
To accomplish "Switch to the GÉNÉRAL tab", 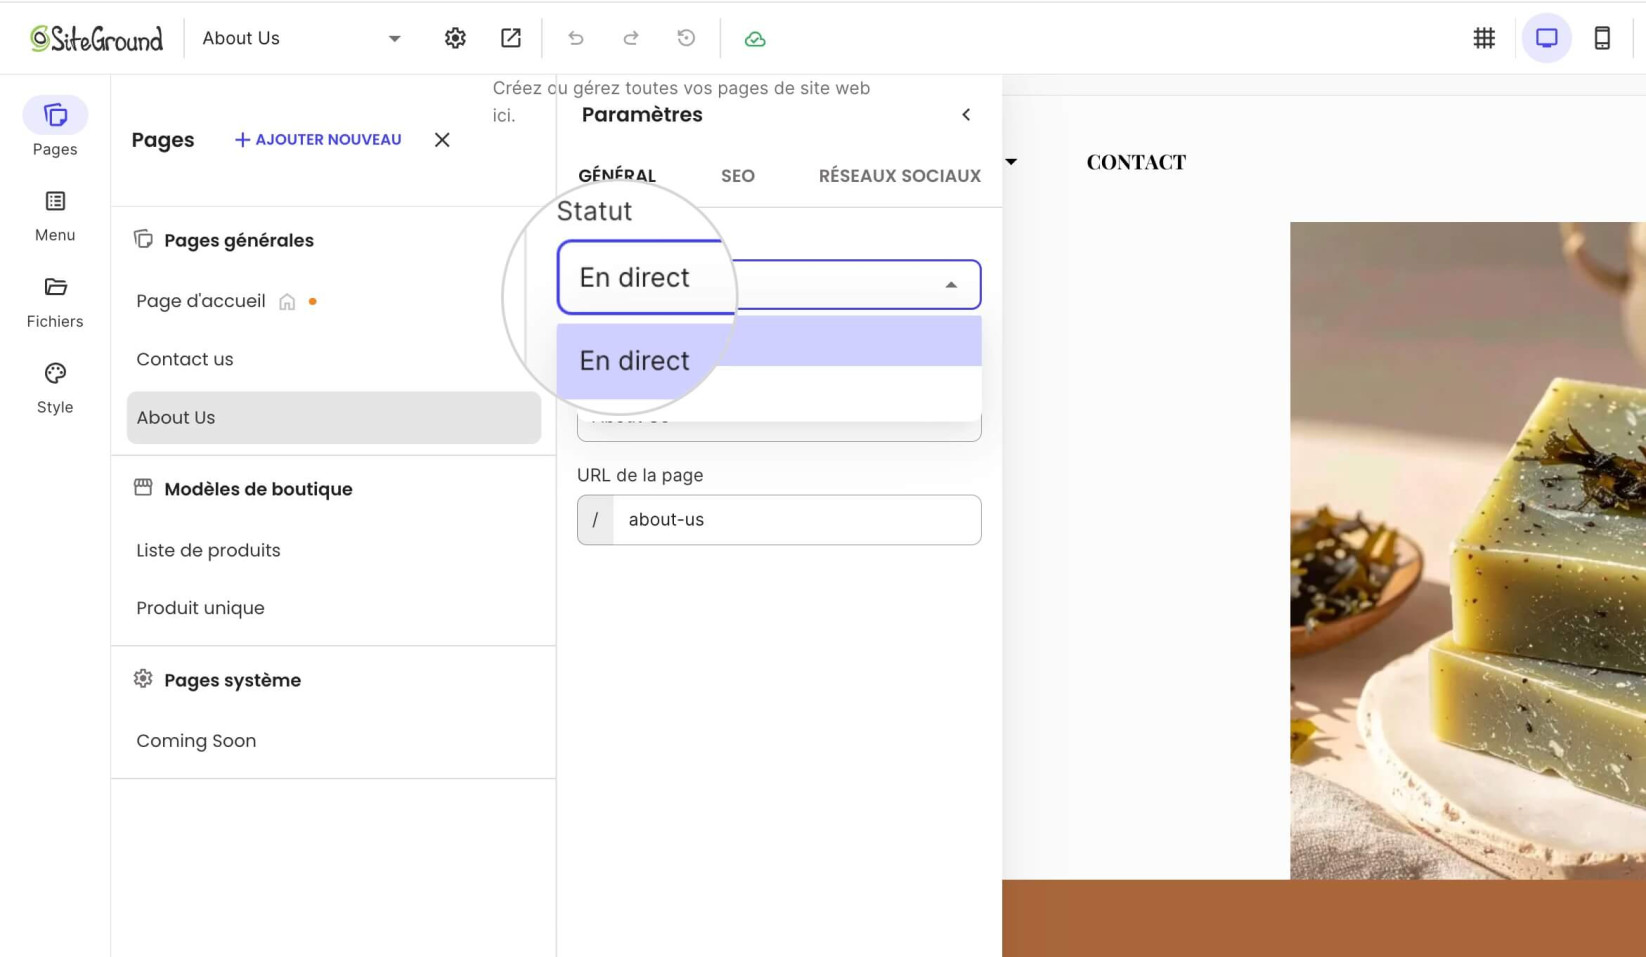I will 617,176.
